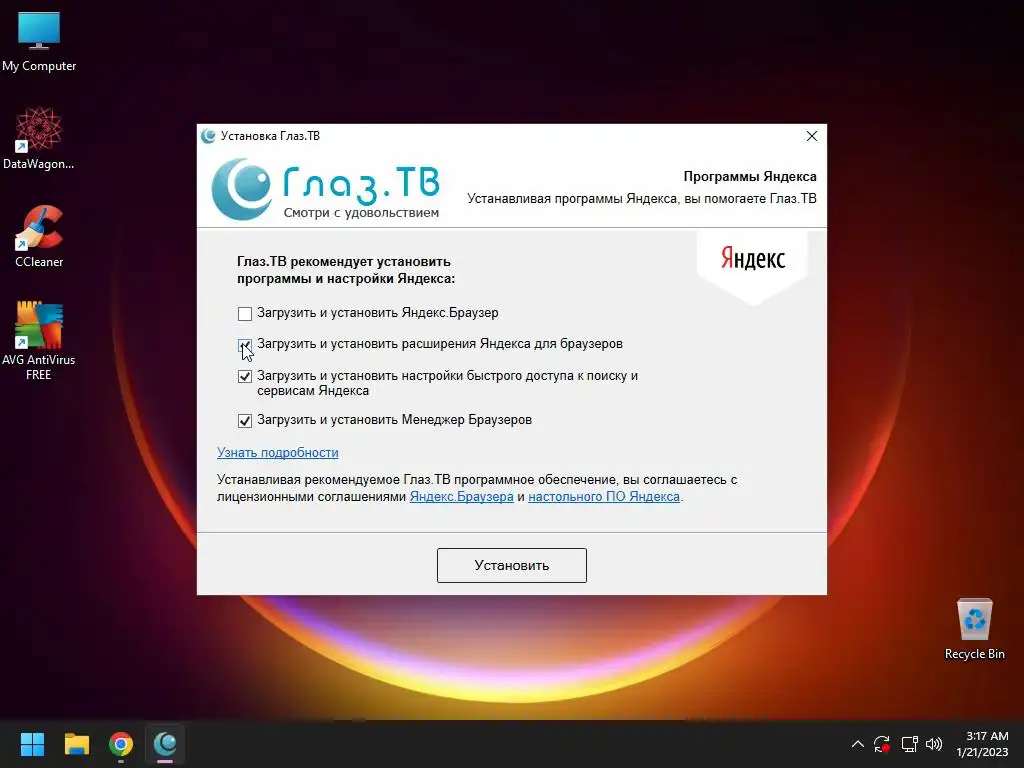Show hidden system tray icons

(x=857, y=744)
